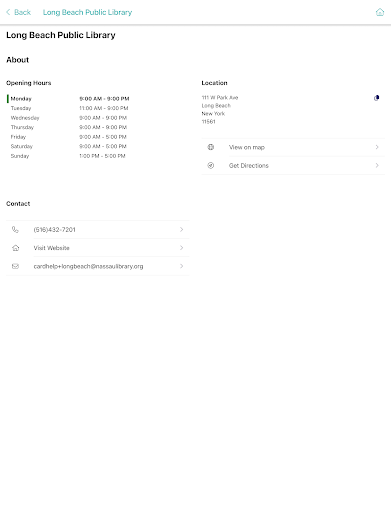Viewport: 391px width, 512px height.
Task: Open the View on map chevron
Action: 377,147
